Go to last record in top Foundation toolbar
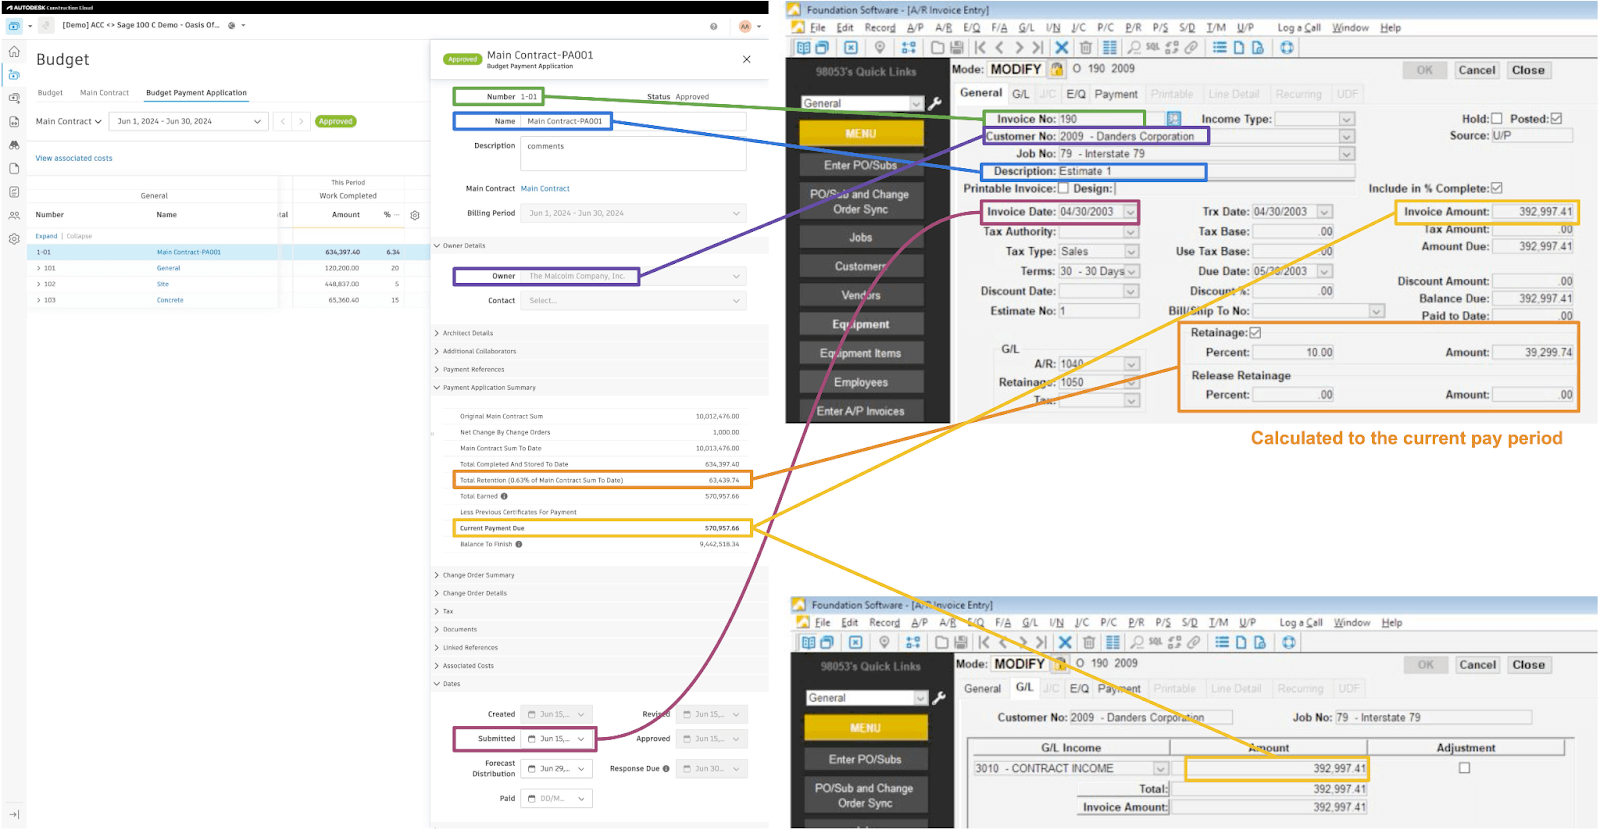Viewport: 1600px width, 830px height. click(x=1037, y=47)
